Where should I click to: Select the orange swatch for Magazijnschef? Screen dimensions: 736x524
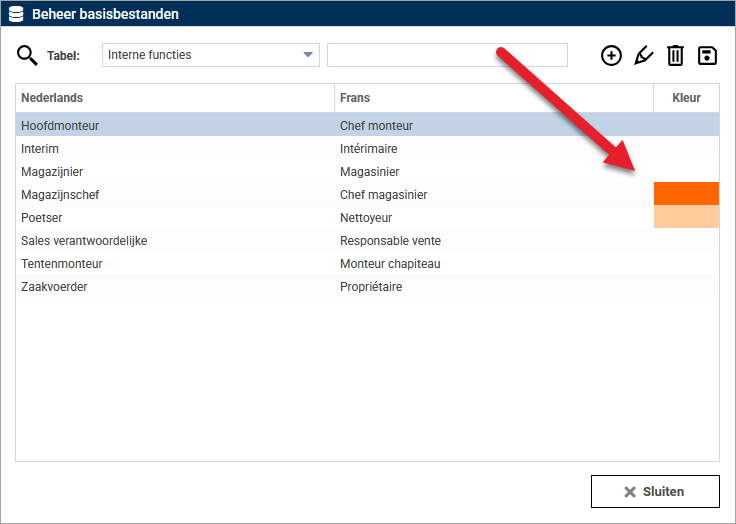[x=686, y=194]
